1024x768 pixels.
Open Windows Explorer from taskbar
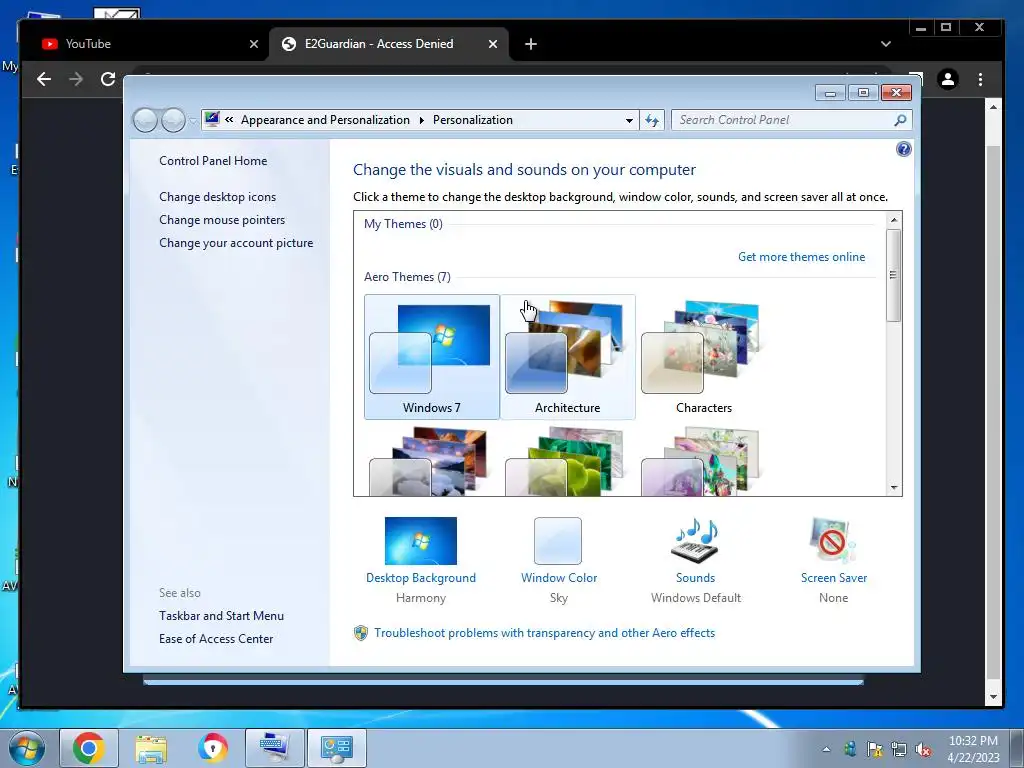(x=151, y=748)
